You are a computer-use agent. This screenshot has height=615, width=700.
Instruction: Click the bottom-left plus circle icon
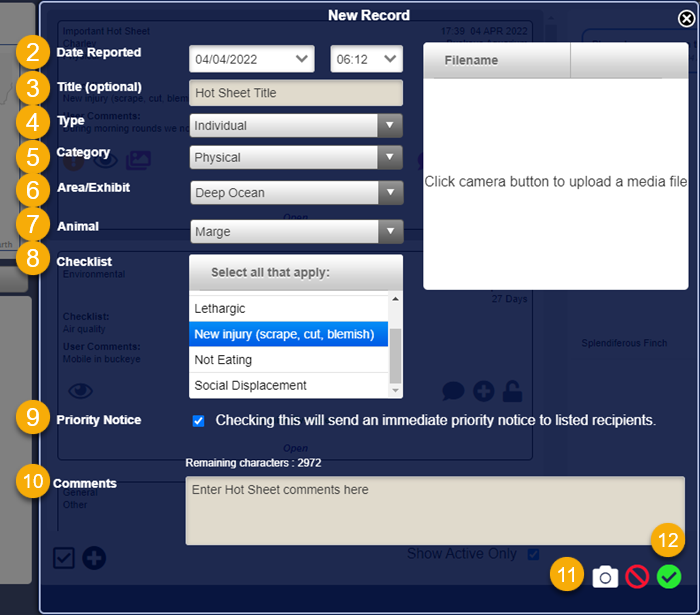[94, 558]
